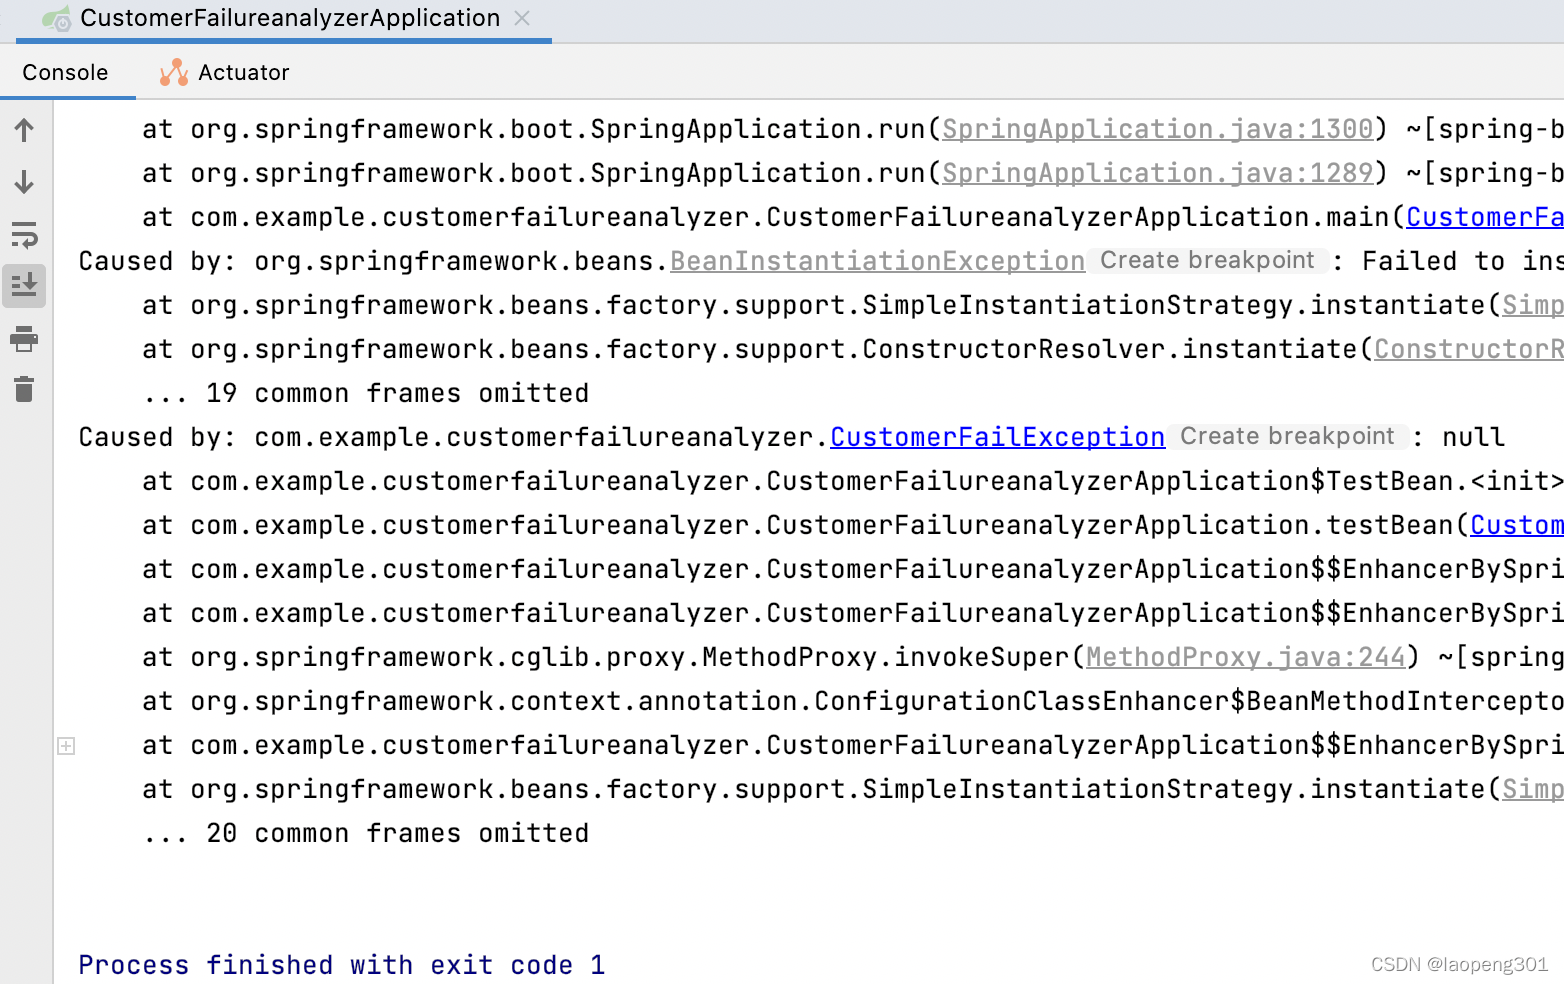The image size is (1564, 984).
Task: Open MethodProxy.java:244 link
Action: 1245,657
